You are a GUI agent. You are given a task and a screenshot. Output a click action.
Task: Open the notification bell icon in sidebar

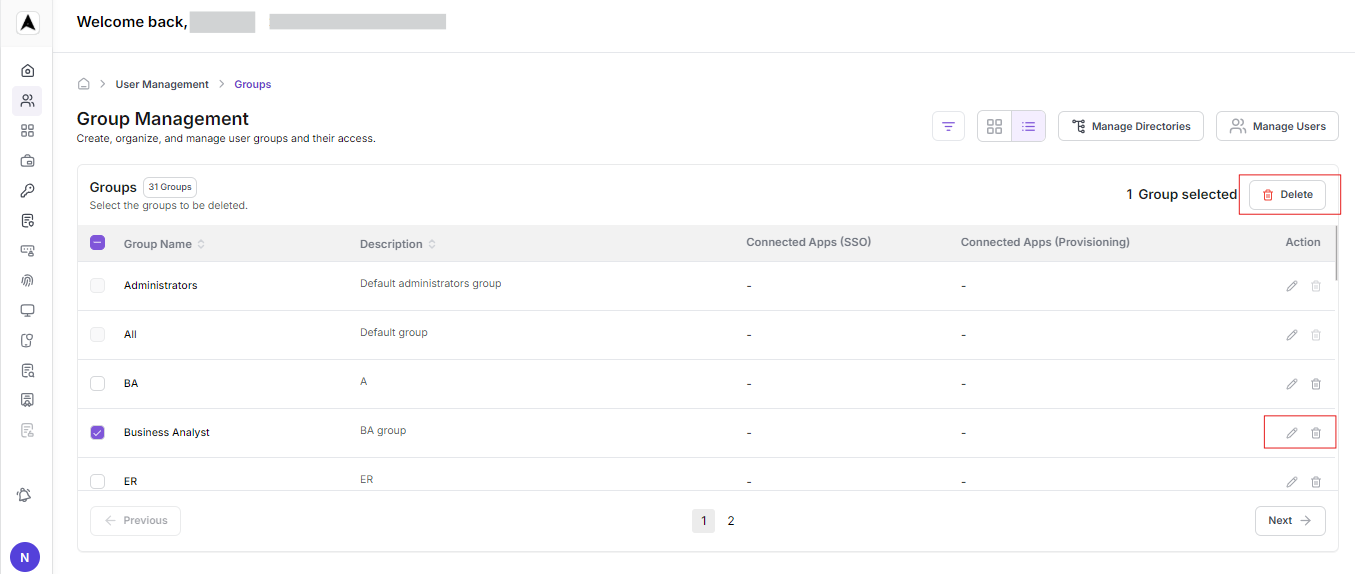[25, 495]
